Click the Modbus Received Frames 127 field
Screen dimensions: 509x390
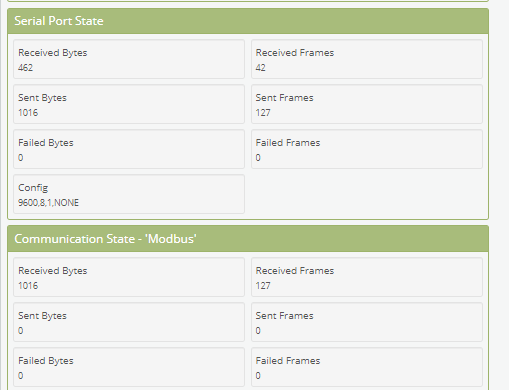tap(367, 277)
